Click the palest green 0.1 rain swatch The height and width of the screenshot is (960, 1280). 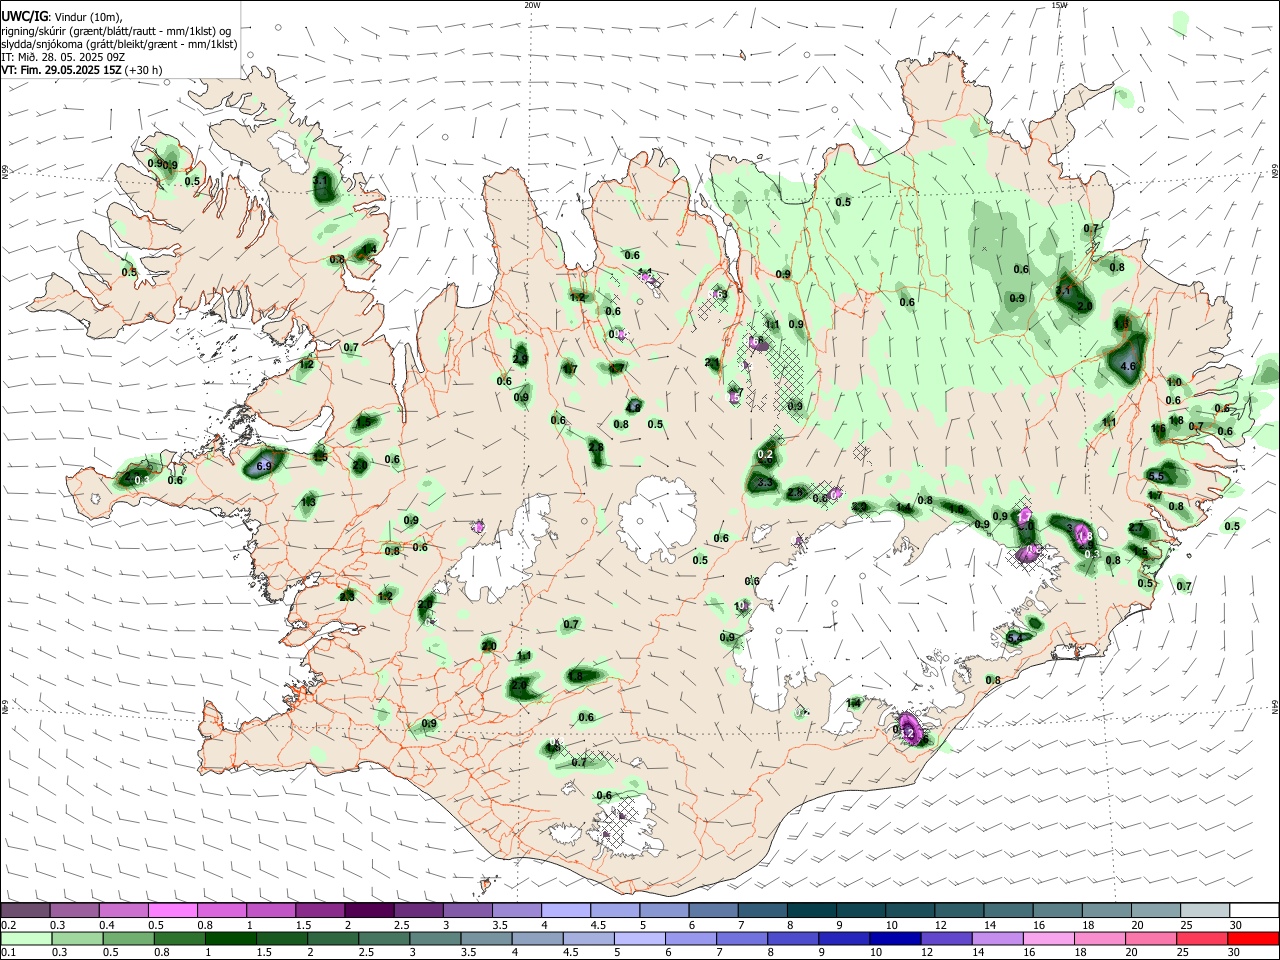click(25, 938)
